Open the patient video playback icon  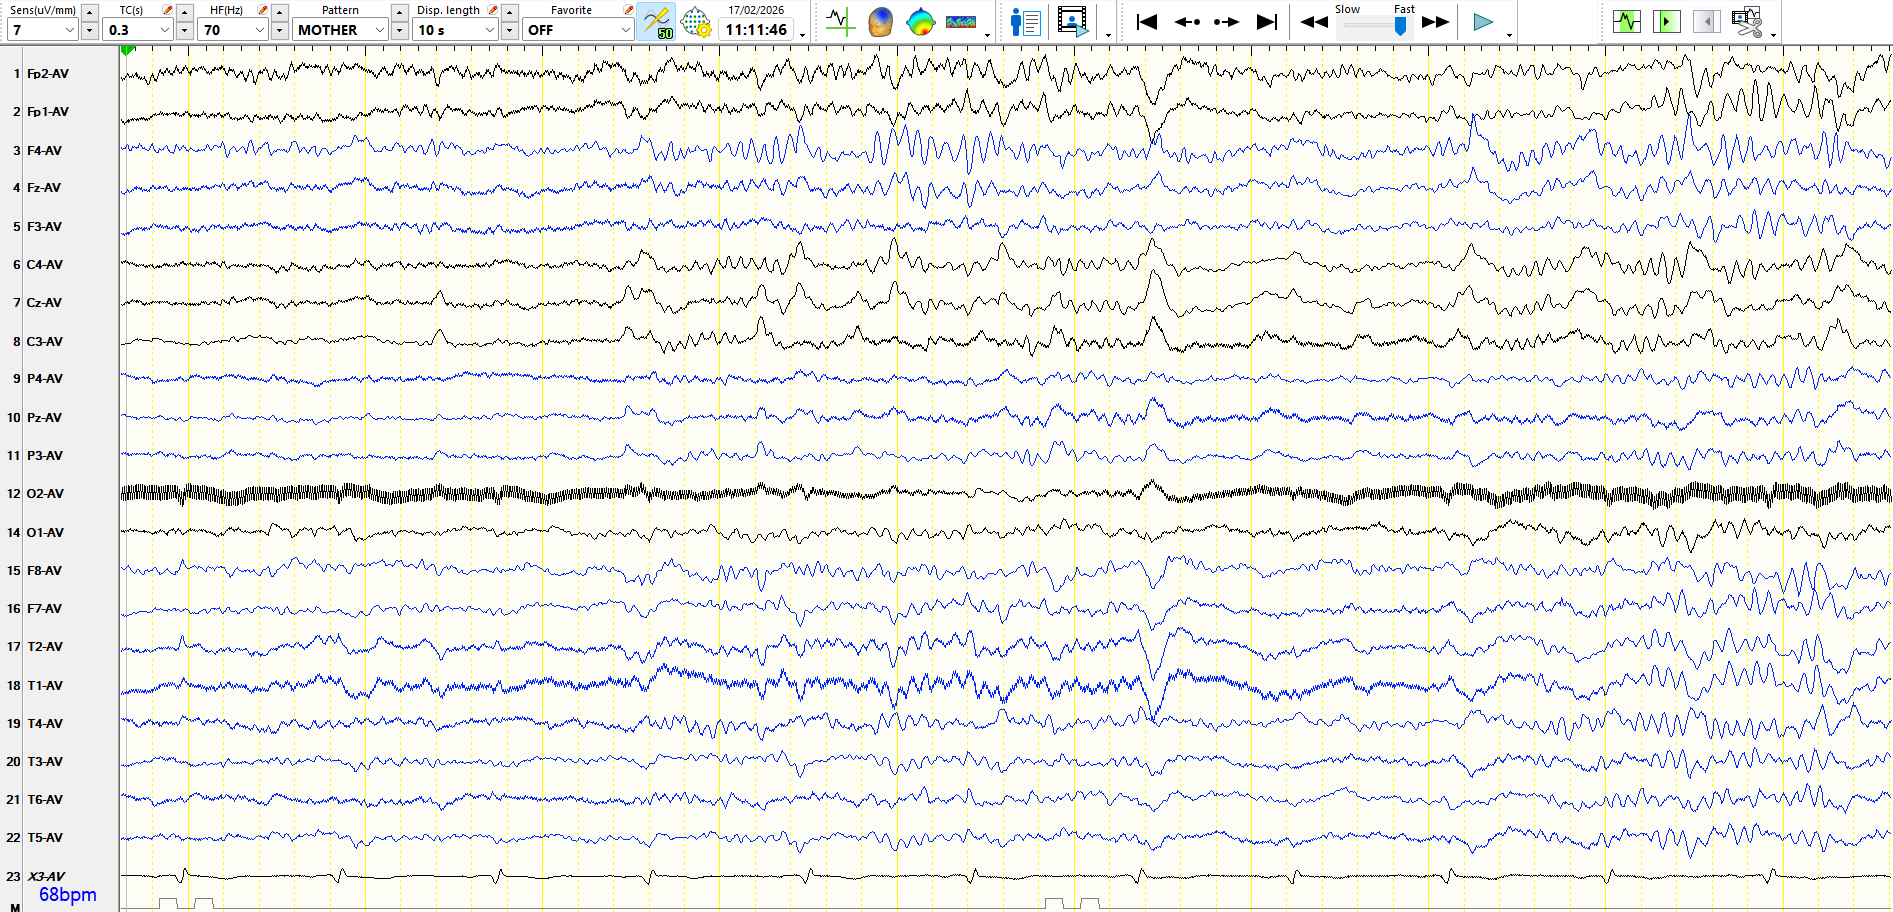[1072, 22]
